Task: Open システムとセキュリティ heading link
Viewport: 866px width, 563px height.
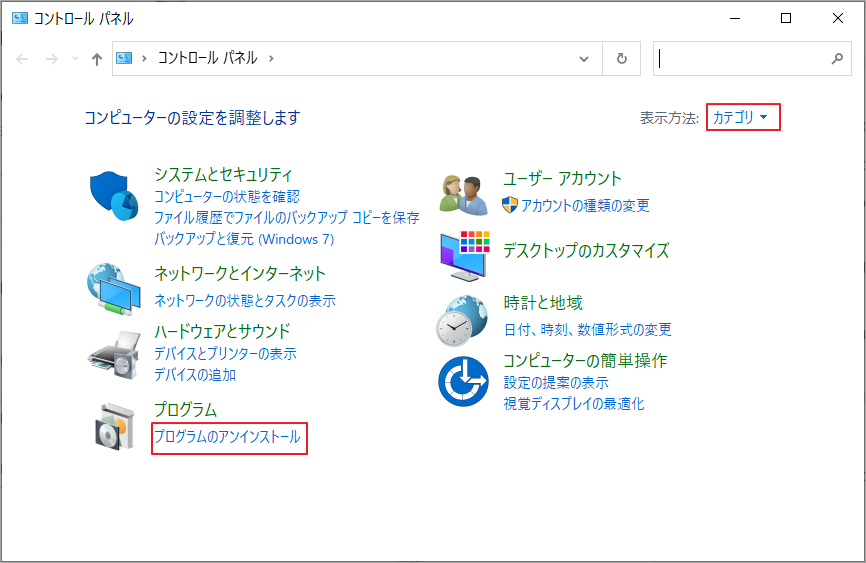Action: pyautogui.click(x=223, y=175)
